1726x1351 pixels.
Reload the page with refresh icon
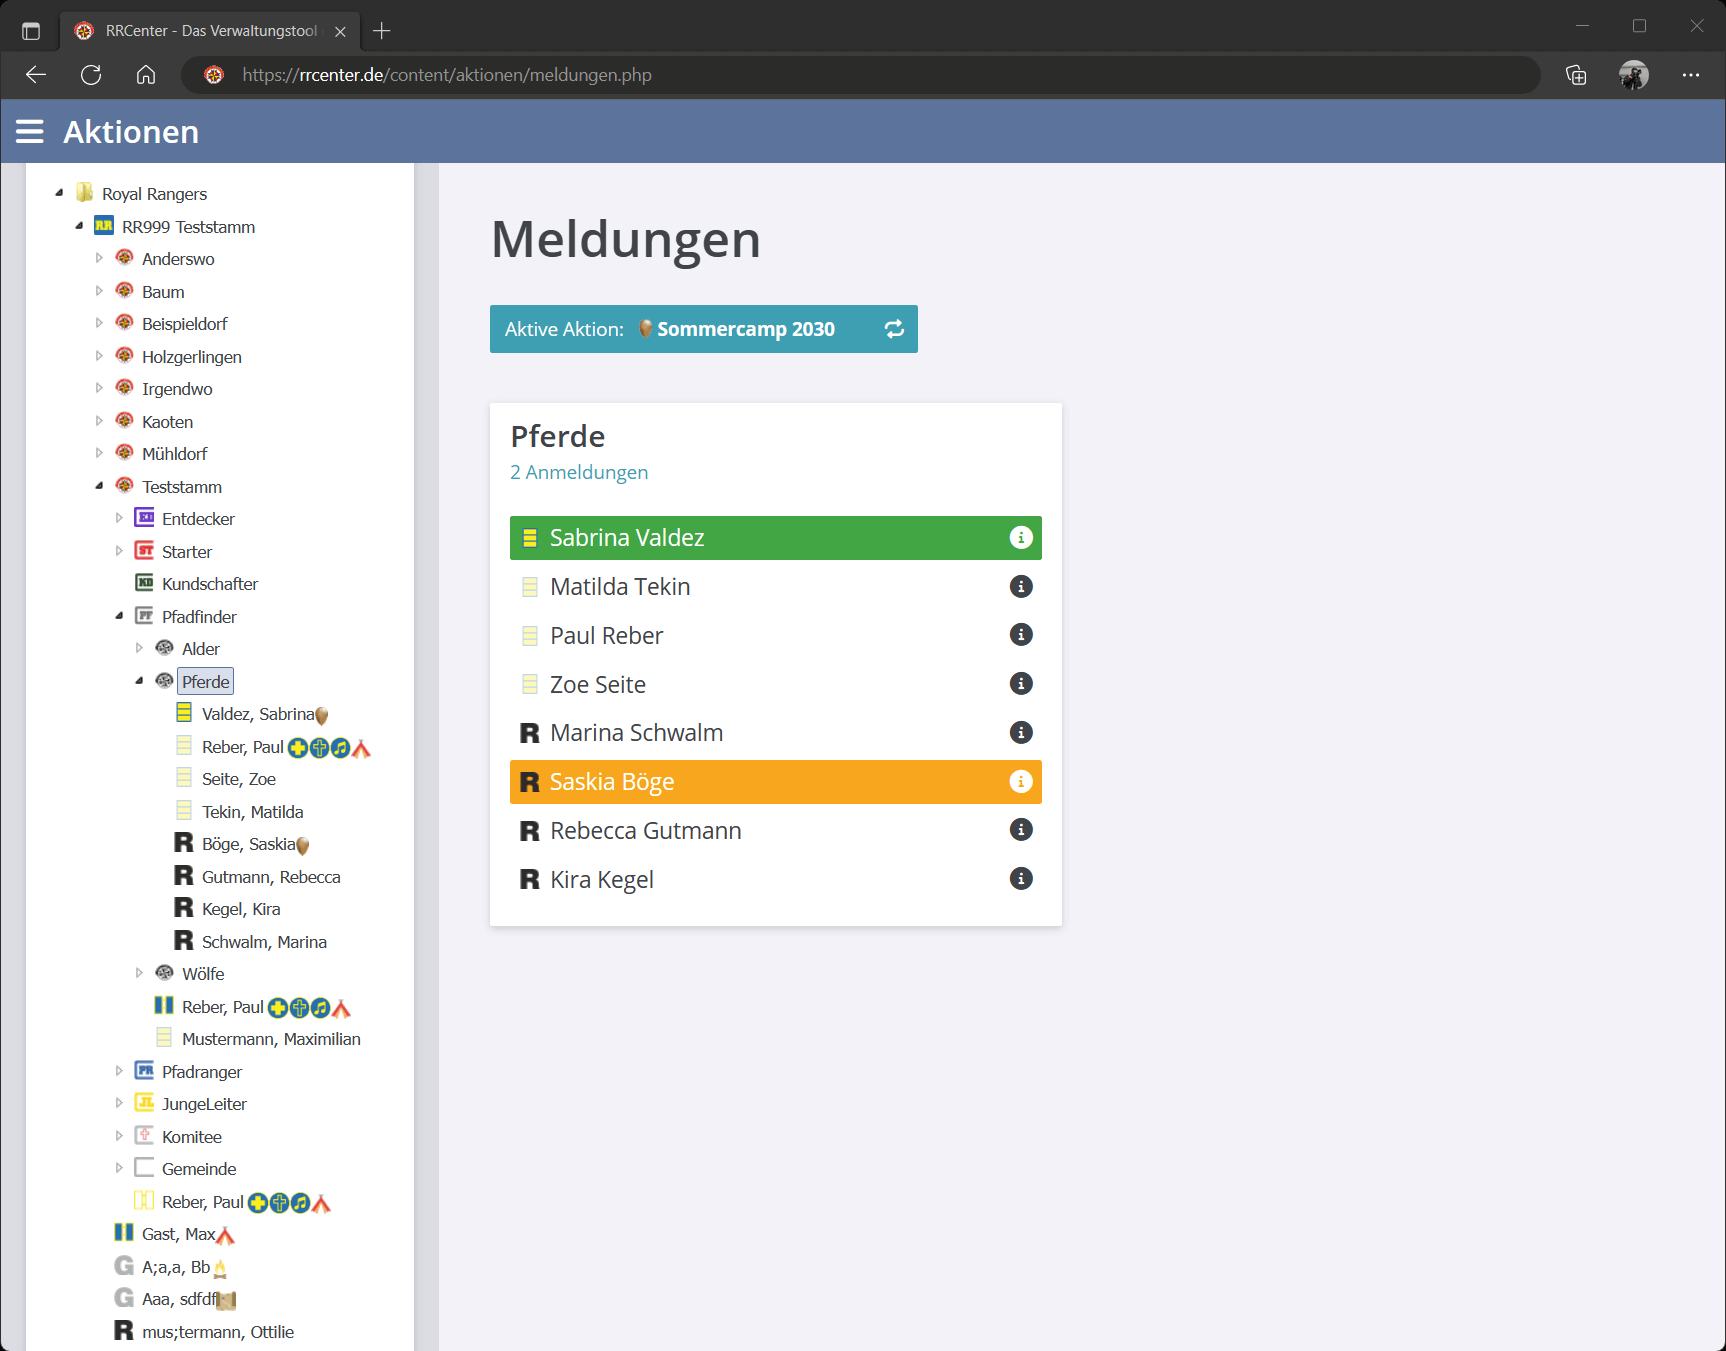pyautogui.click(x=91, y=75)
